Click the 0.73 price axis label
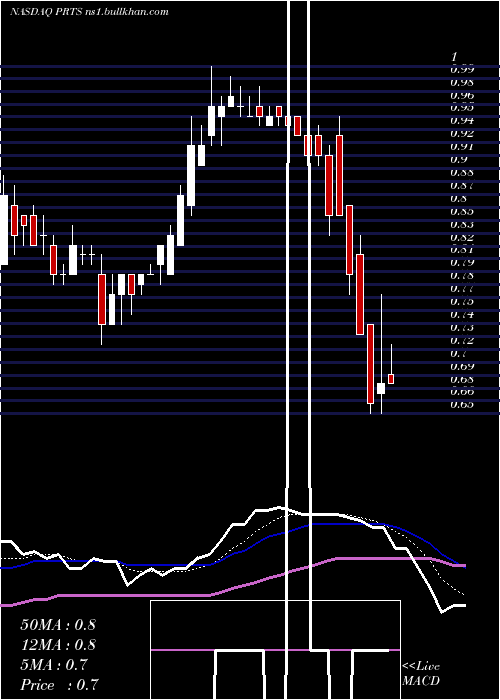The height and width of the screenshot is (700, 500). [x=462, y=327]
